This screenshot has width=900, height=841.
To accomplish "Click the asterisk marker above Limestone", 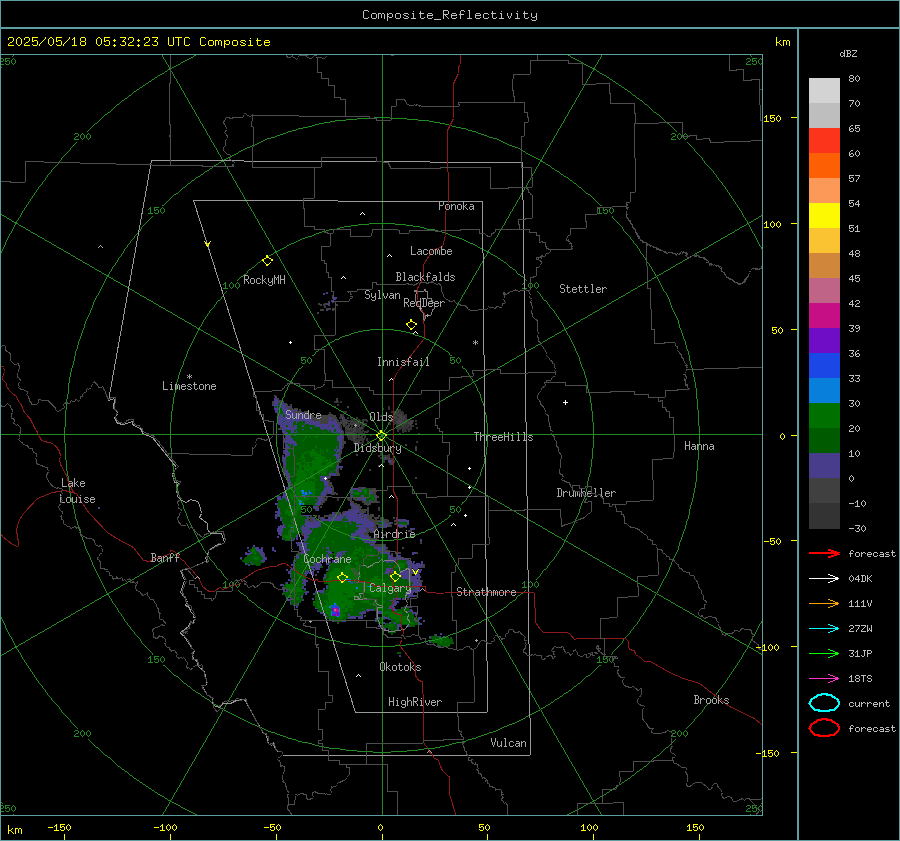I will [x=189, y=377].
